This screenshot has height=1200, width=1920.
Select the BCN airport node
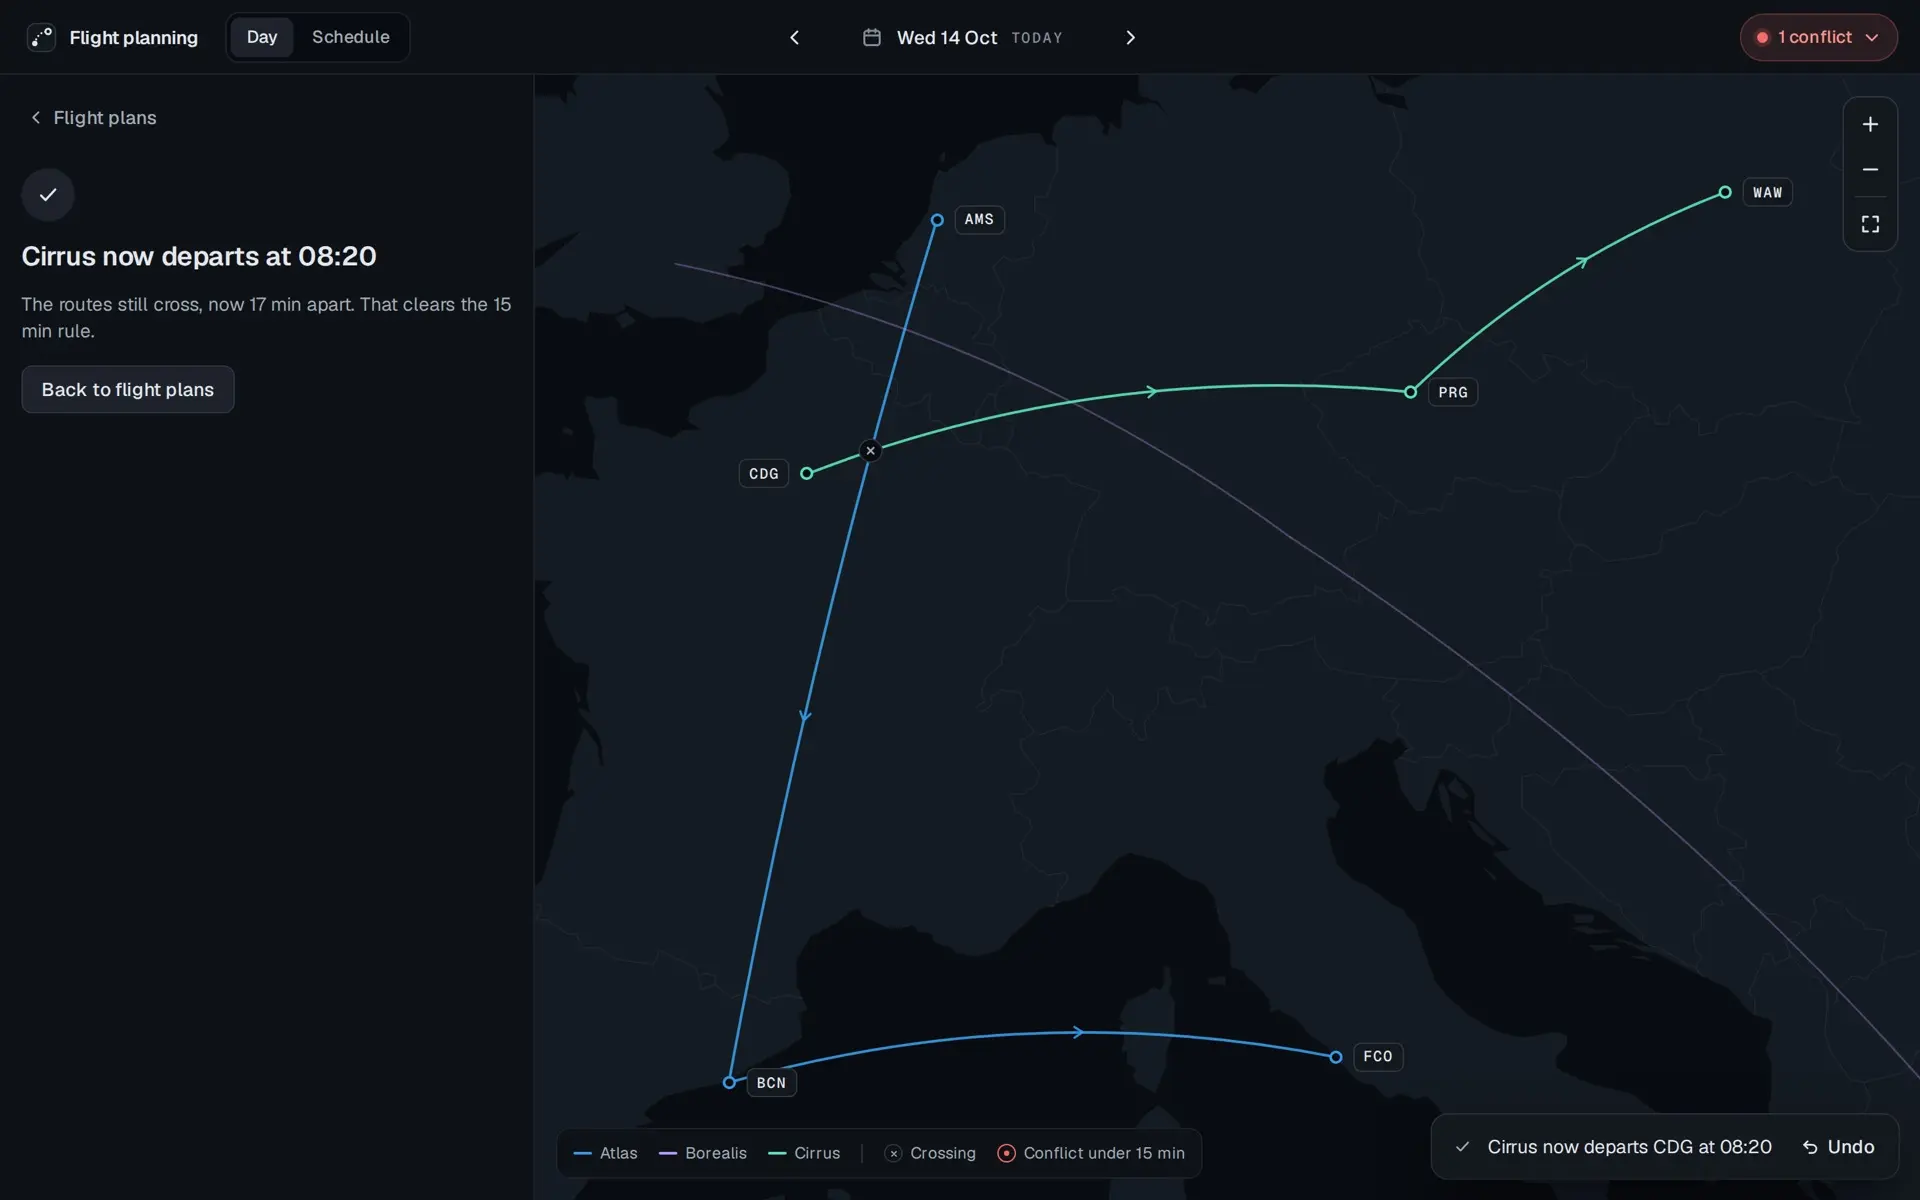729,1082
